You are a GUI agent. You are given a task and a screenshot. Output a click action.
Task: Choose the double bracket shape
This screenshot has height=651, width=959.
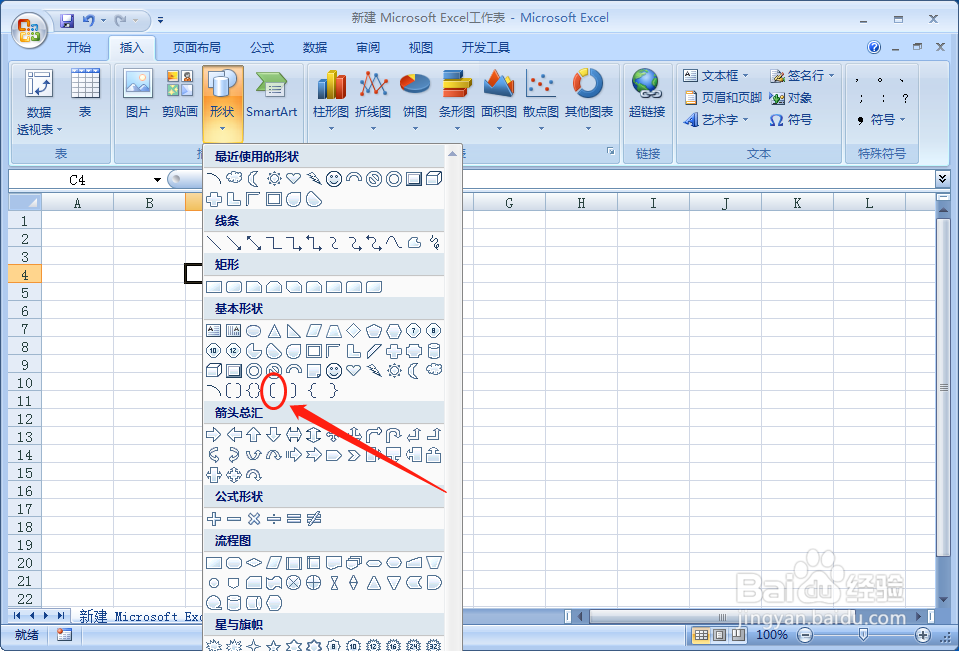click(234, 390)
